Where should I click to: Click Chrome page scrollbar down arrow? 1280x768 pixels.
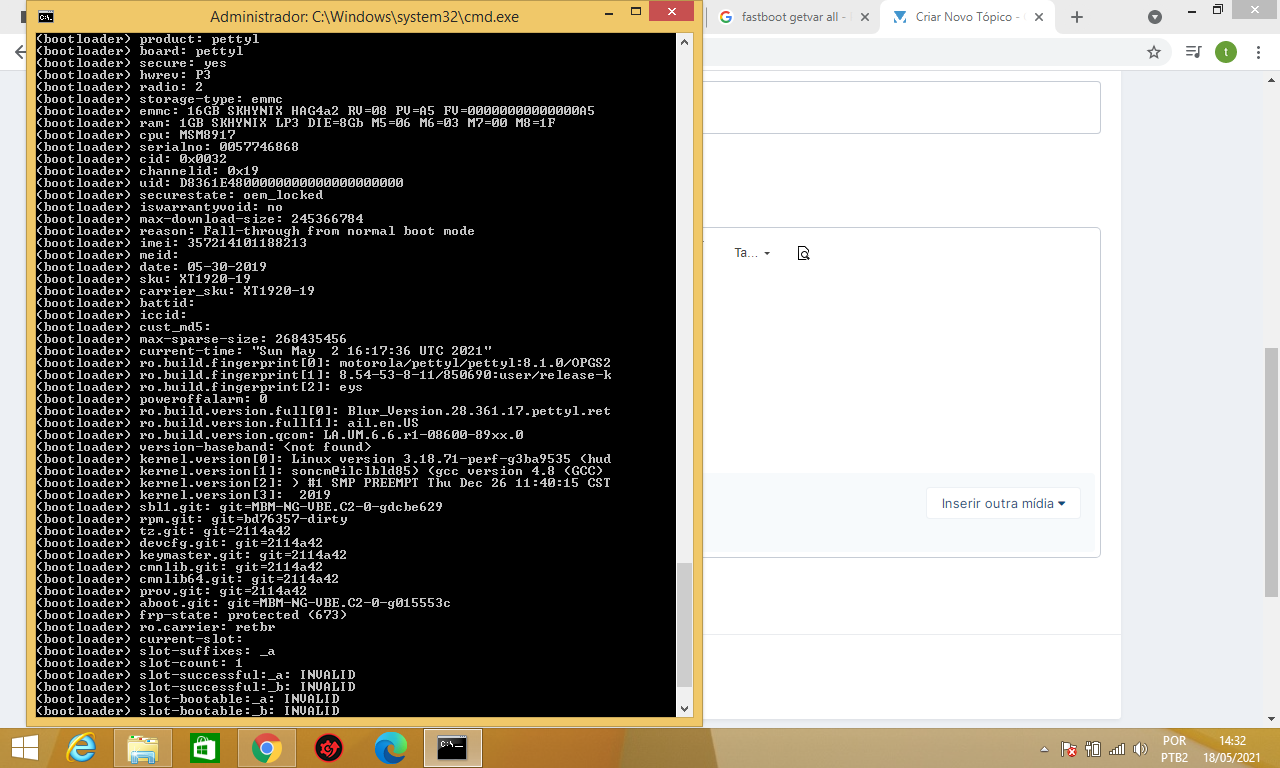[1271, 717]
